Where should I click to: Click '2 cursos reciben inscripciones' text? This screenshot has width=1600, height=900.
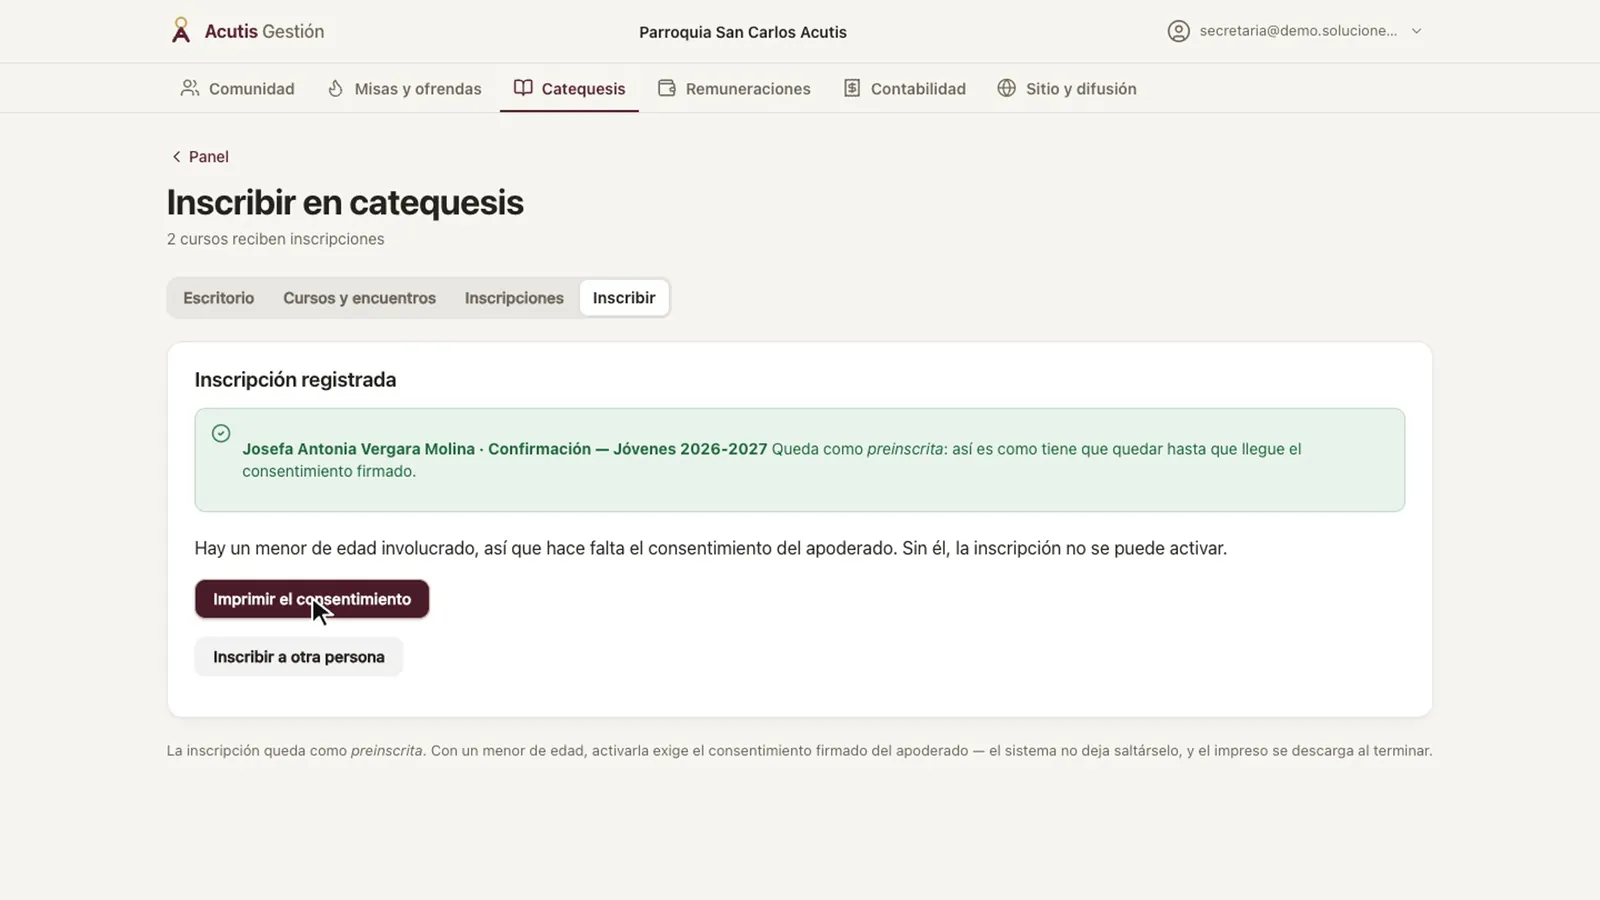pyautogui.click(x=275, y=239)
